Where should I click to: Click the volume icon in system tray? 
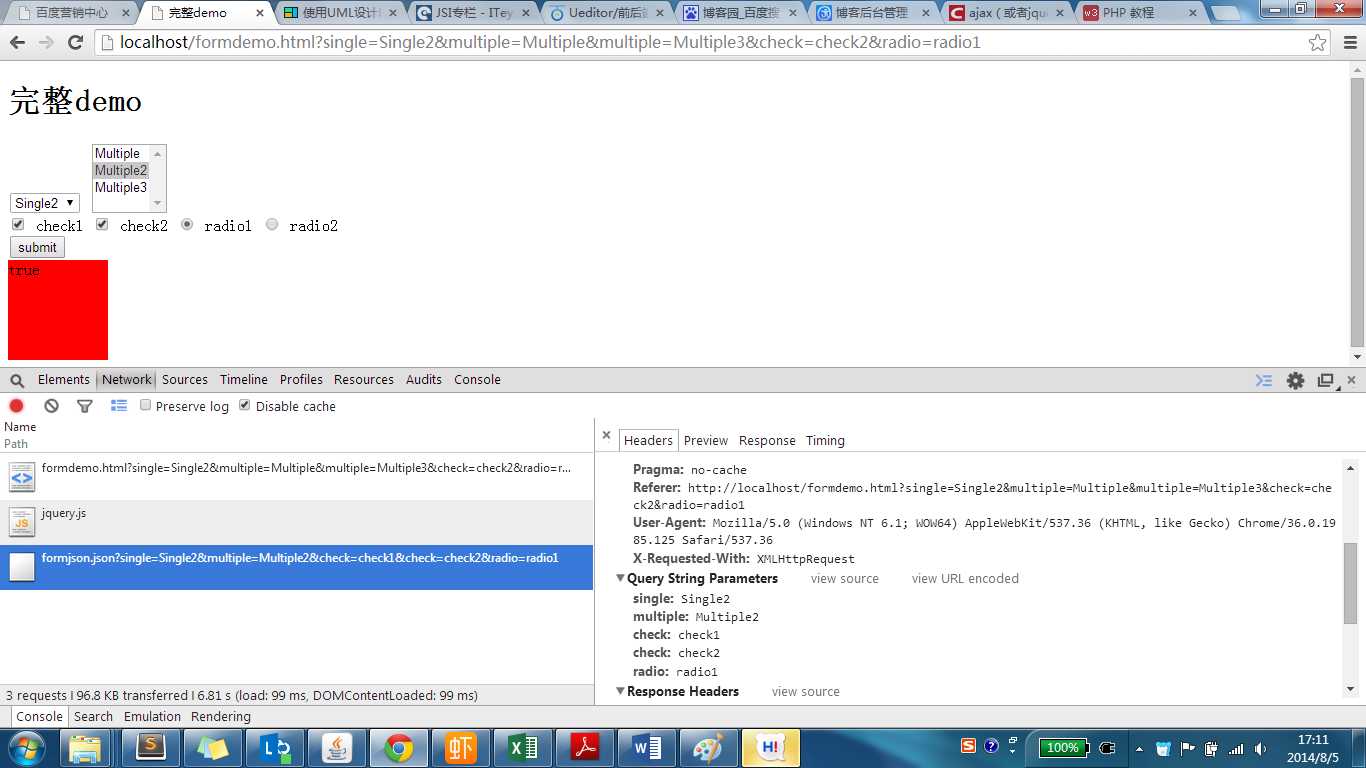1260,748
